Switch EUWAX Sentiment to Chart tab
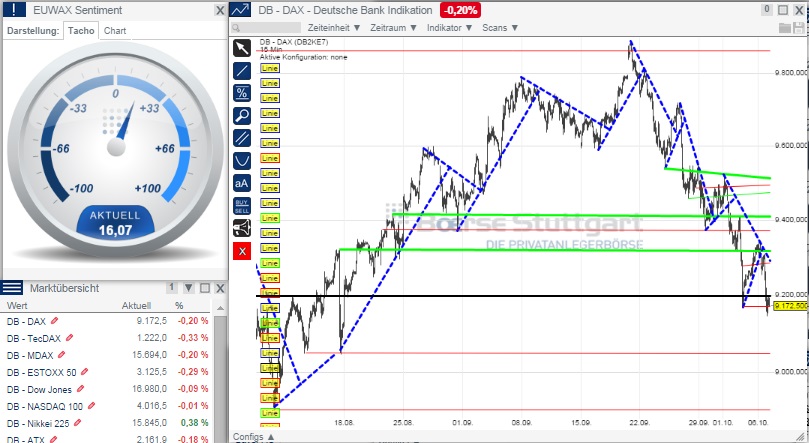Screen dimensions: 809x443 [x=115, y=30]
